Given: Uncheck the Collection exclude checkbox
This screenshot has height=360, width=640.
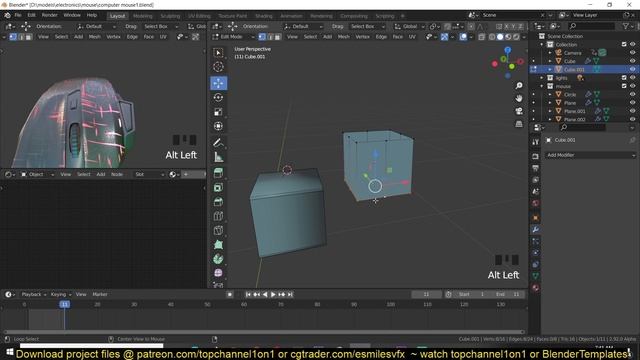Looking at the screenshot, I should click(x=624, y=44).
